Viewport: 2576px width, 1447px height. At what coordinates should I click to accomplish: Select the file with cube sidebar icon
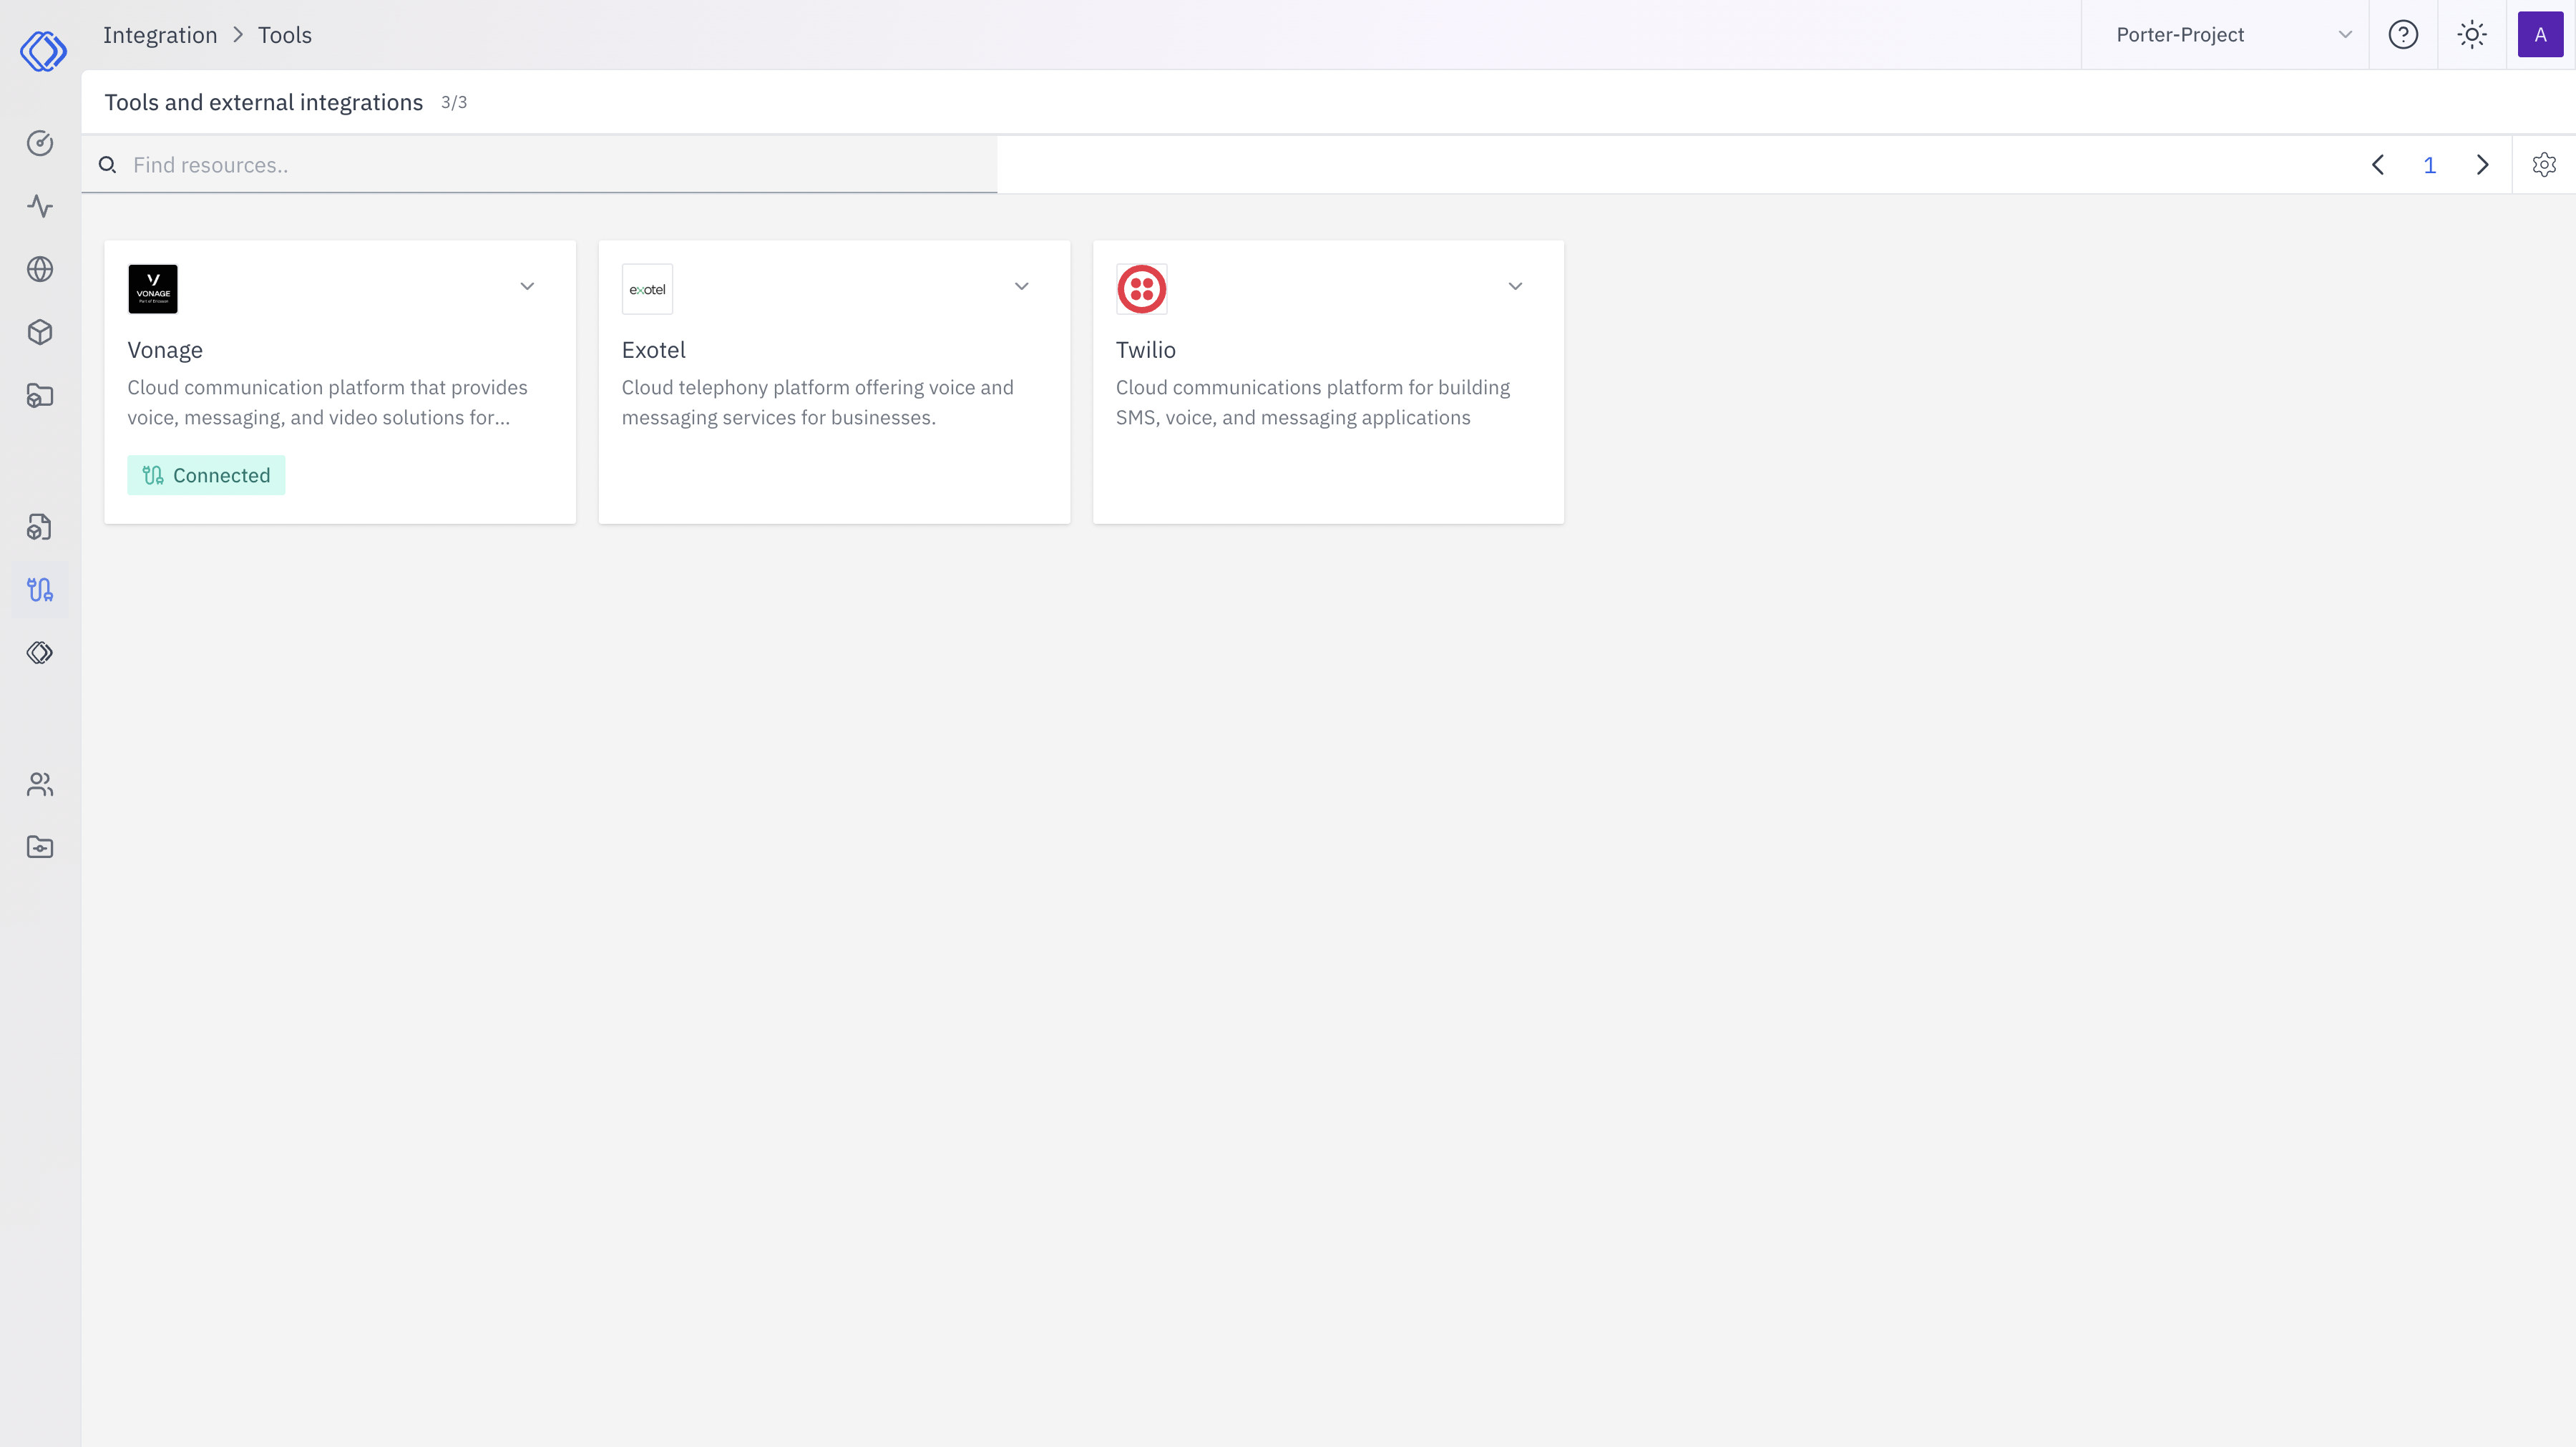pos(40,527)
